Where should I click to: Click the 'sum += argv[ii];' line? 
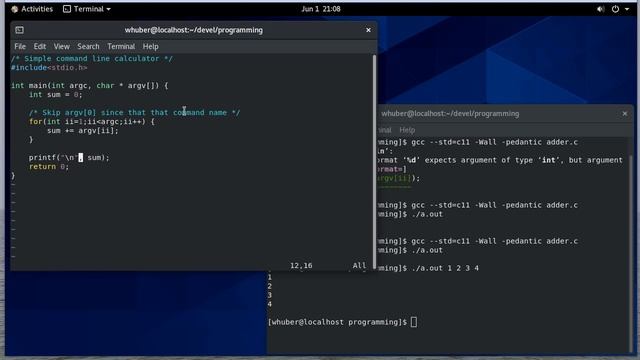[x=82, y=131]
